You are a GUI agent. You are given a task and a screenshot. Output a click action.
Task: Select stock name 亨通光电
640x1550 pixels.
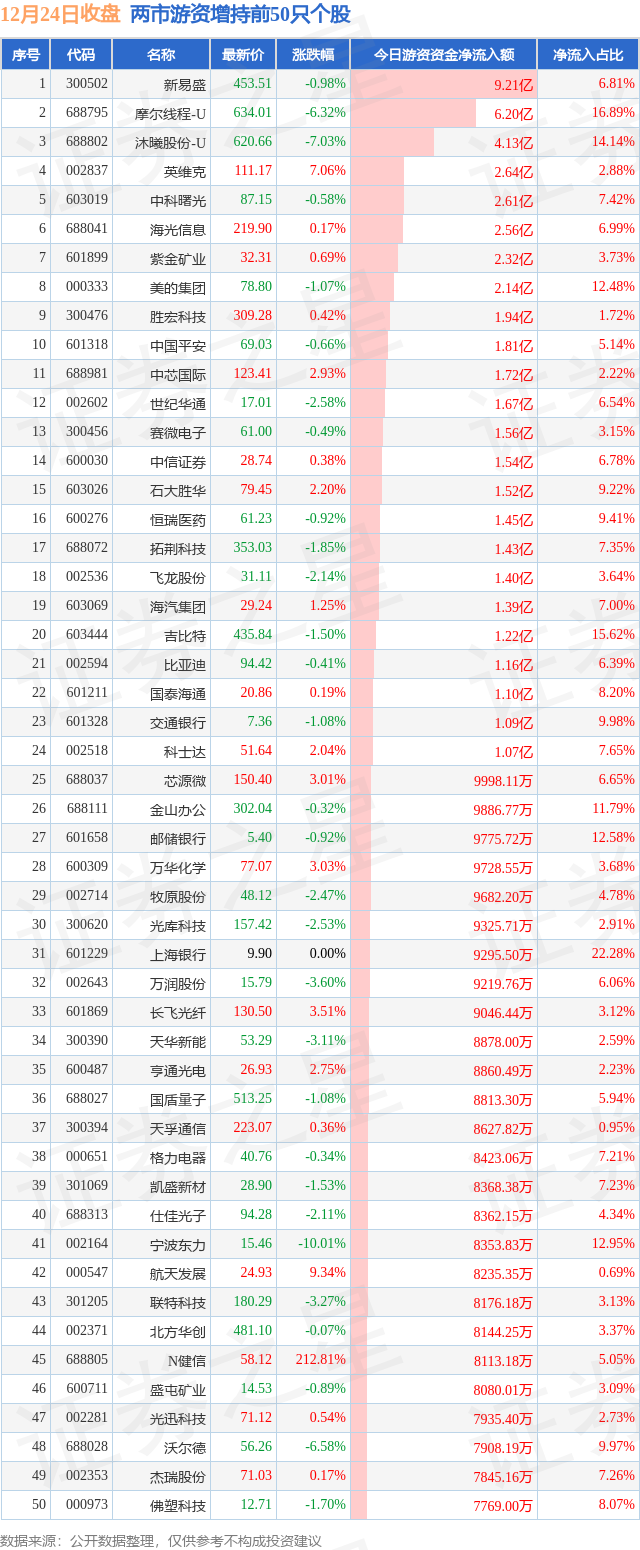tap(178, 1070)
